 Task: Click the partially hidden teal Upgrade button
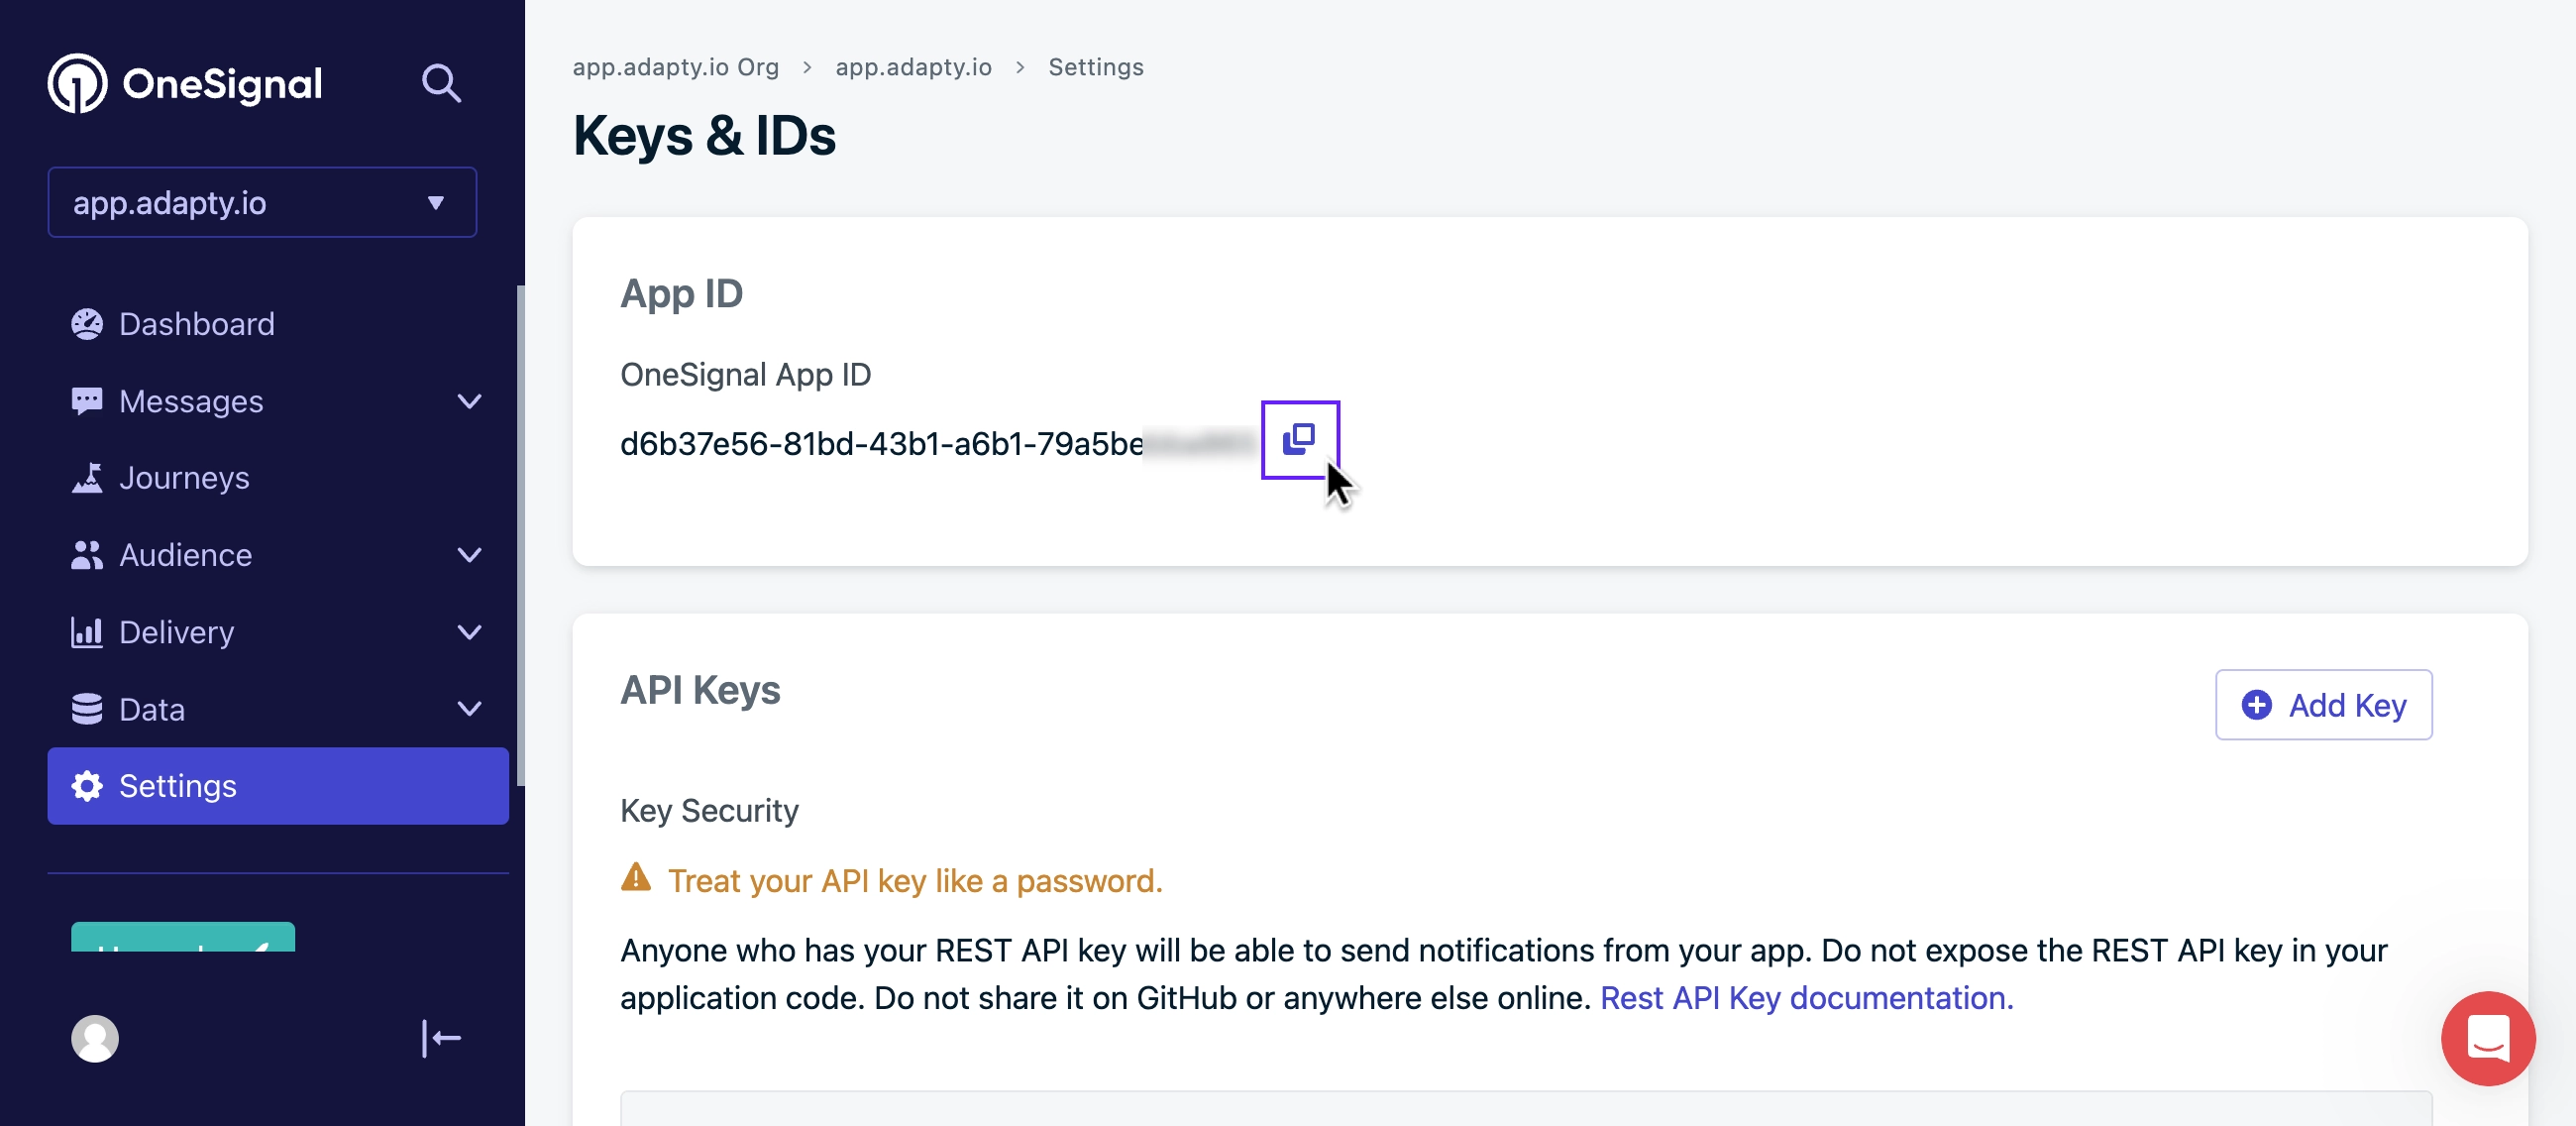183,938
